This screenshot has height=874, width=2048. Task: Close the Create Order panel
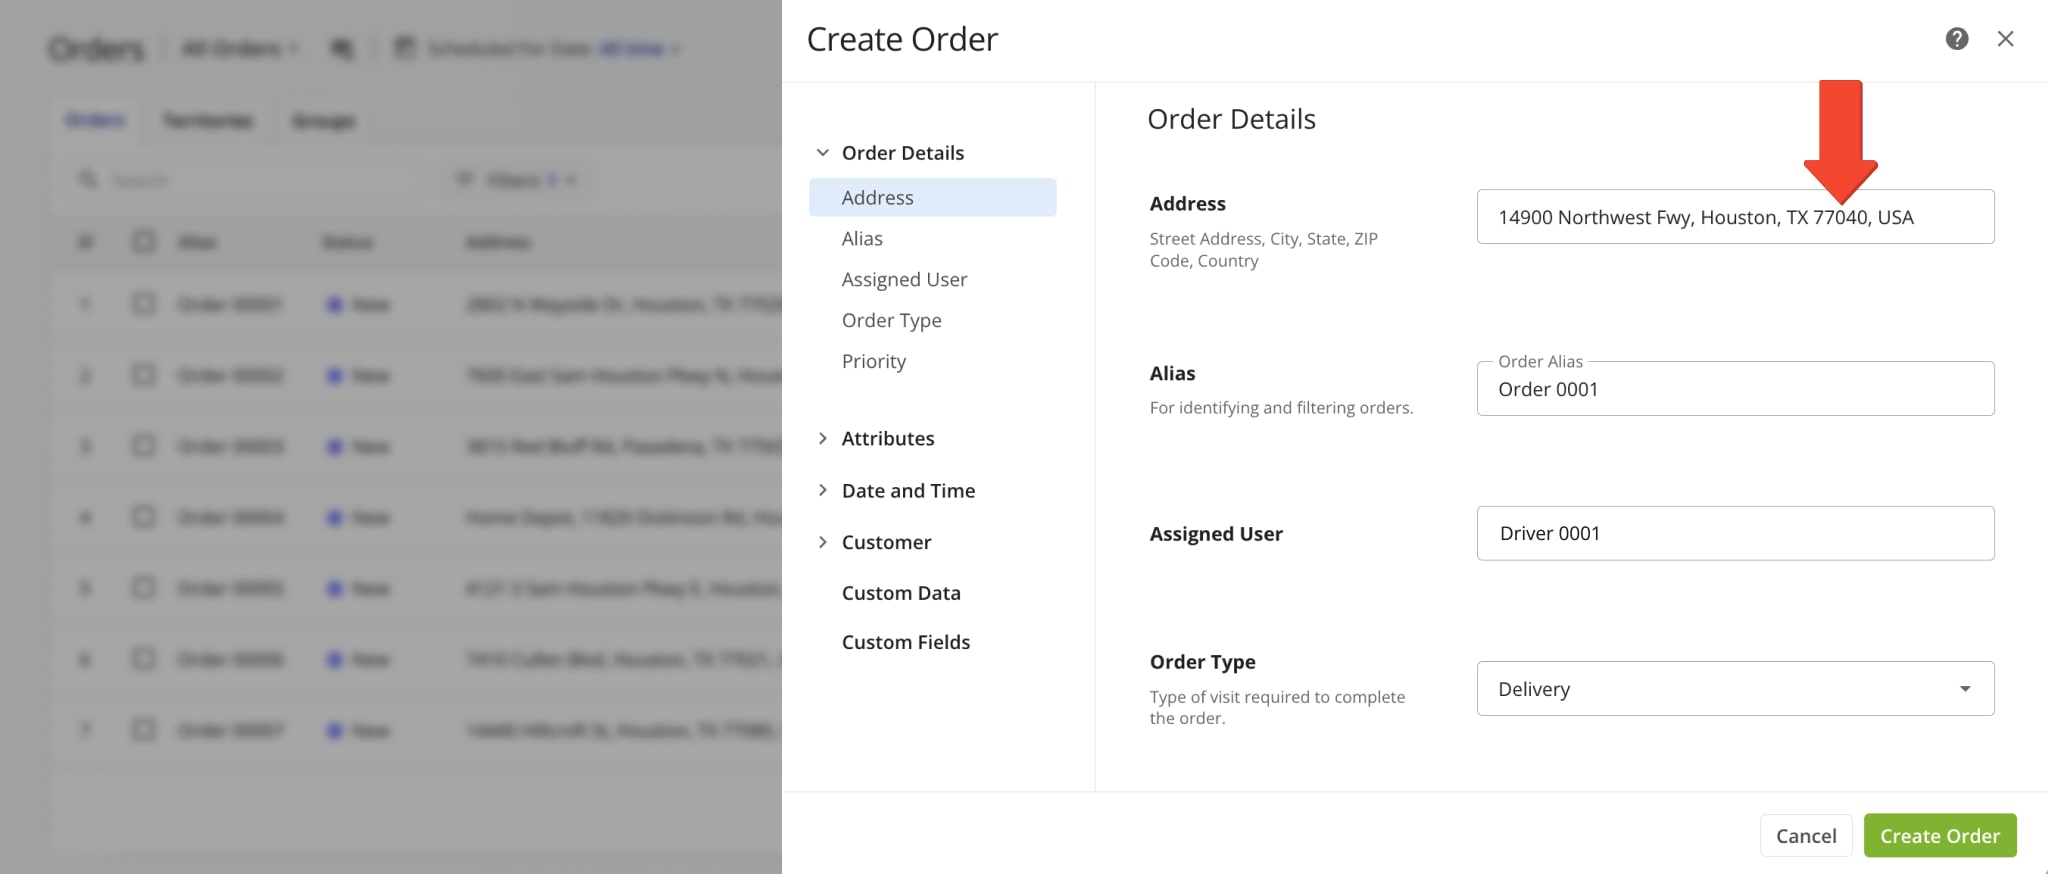(2005, 39)
